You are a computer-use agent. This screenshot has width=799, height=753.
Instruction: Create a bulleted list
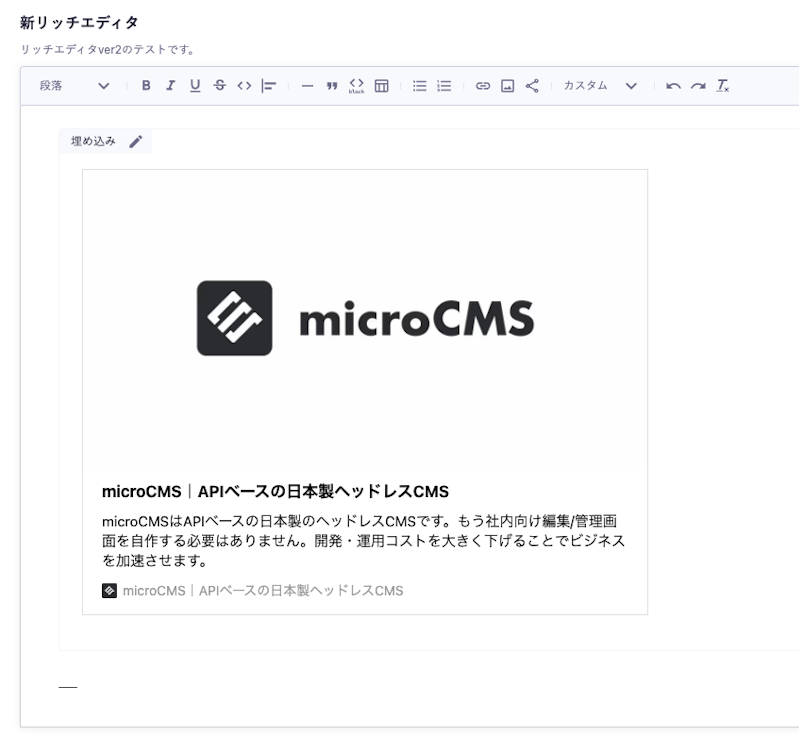pyautogui.click(x=419, y=86)
